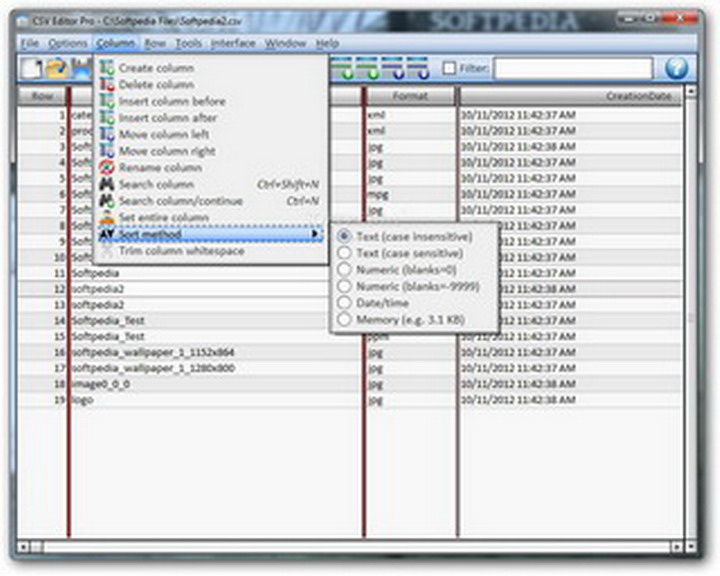Select the CreationDate cell in row 3
Viewport: 720px width, 576px height.
tap(571, 147)
